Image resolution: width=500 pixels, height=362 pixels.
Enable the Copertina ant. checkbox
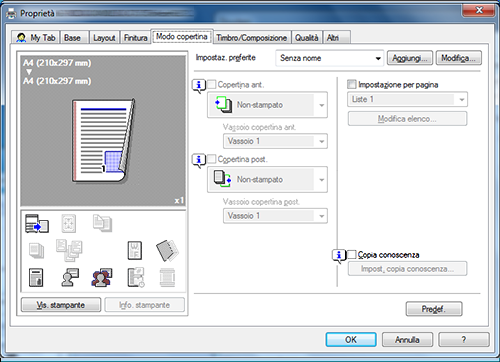tap(211, 84)
